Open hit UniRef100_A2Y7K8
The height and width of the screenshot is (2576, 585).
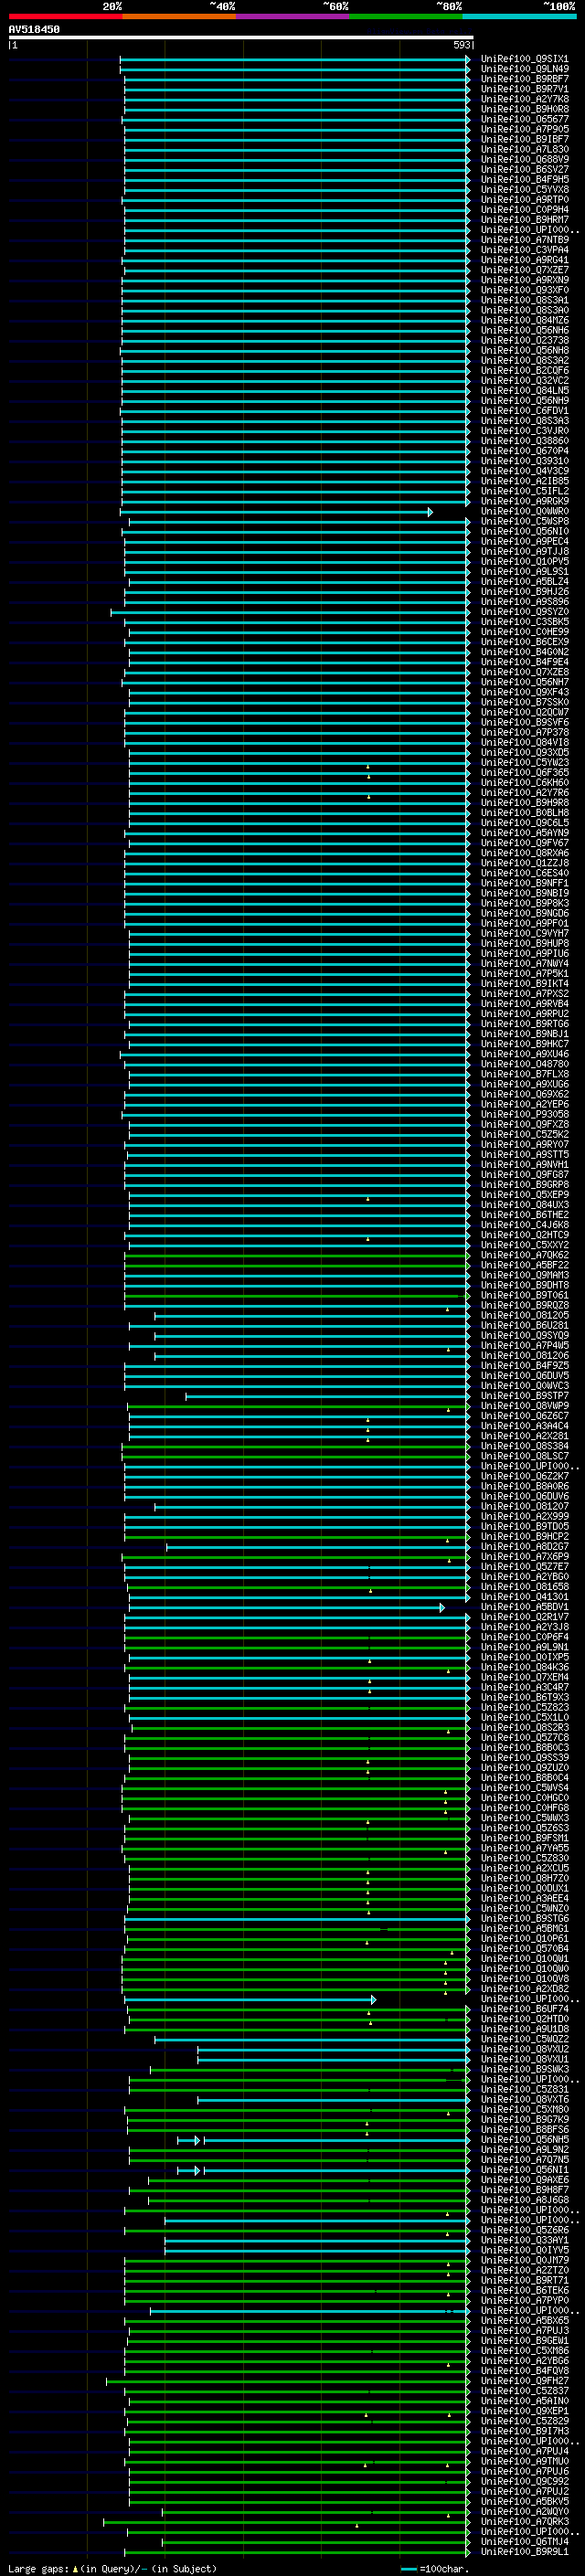pyautogui.click(x=524, y=99)
